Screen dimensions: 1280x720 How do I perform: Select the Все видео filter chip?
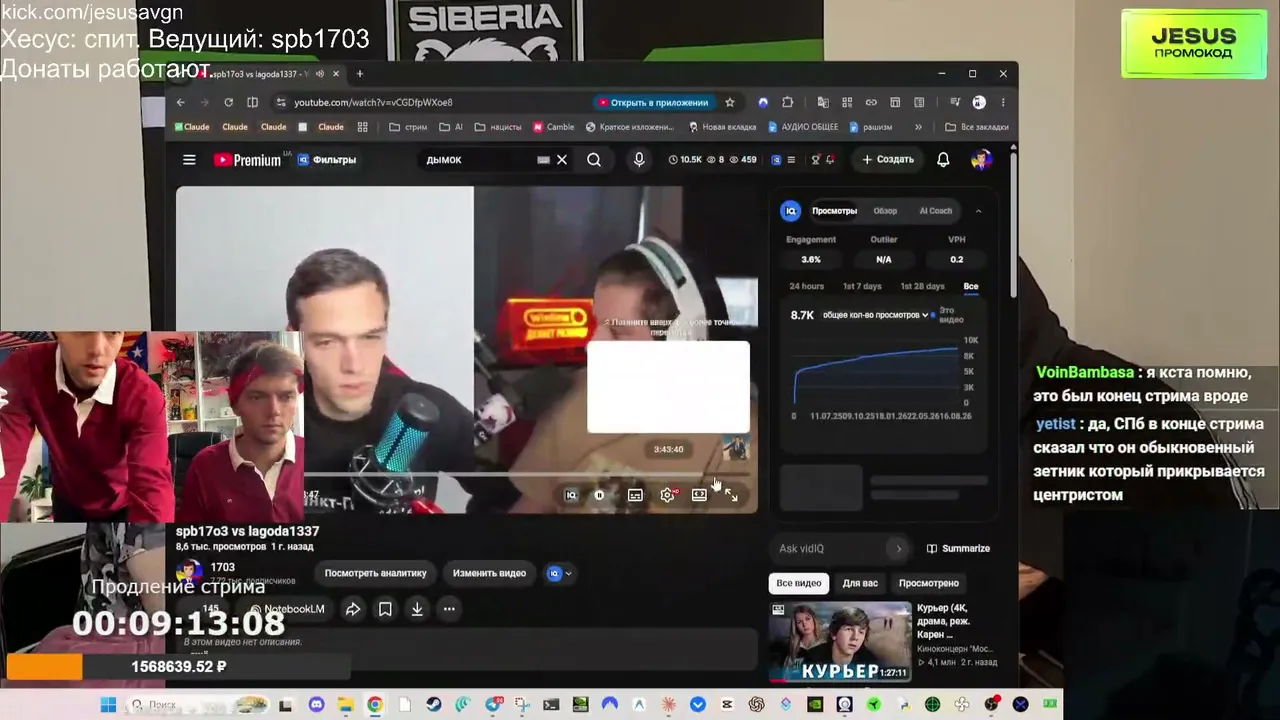coord(799,583)
